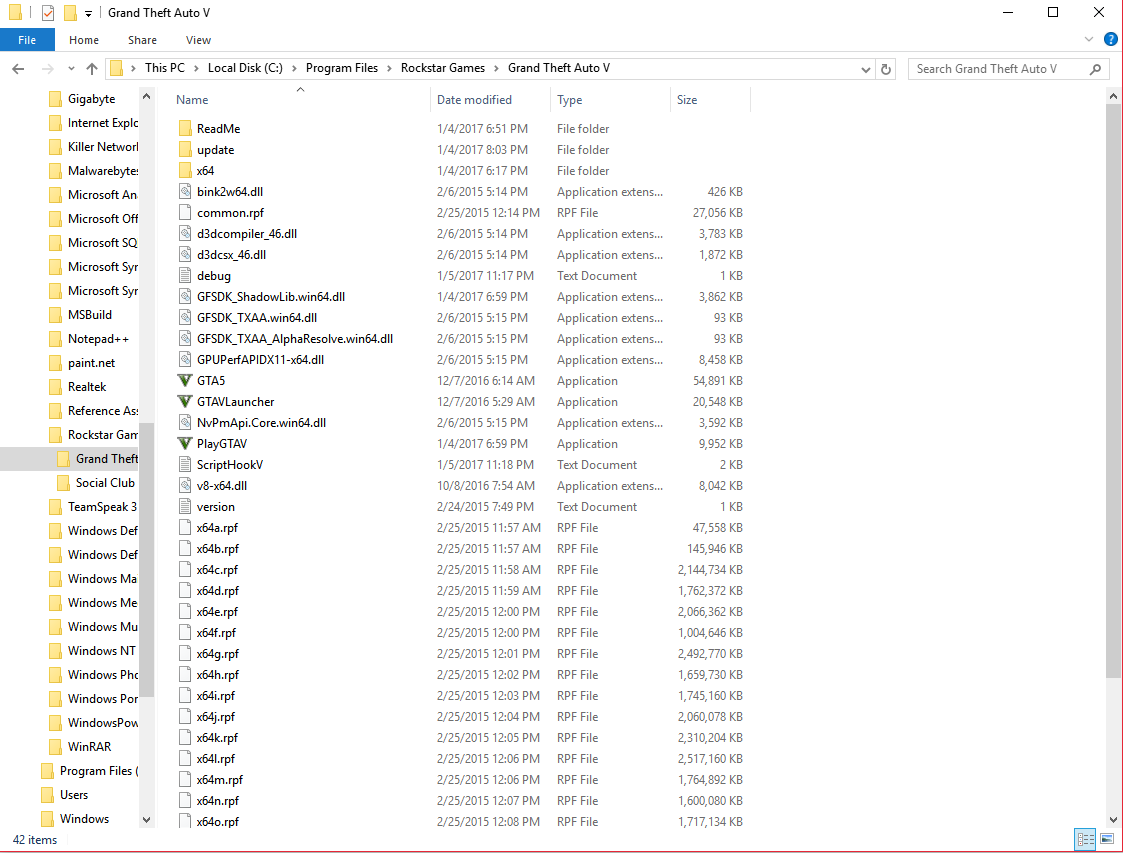
Task: Open the GTA5 application icon
Action: coord(185,381)
